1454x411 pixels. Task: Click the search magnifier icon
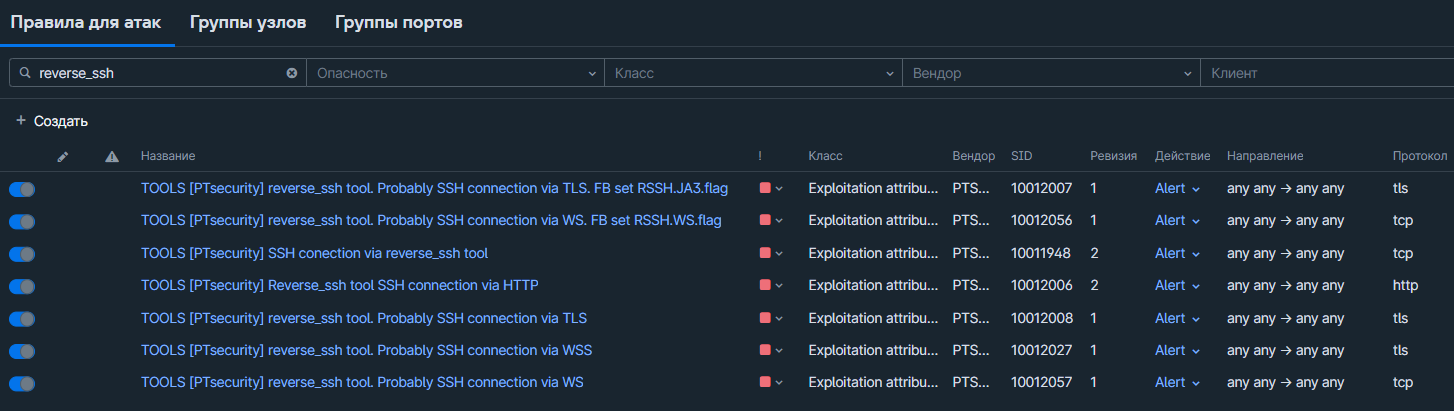(25, 73)
